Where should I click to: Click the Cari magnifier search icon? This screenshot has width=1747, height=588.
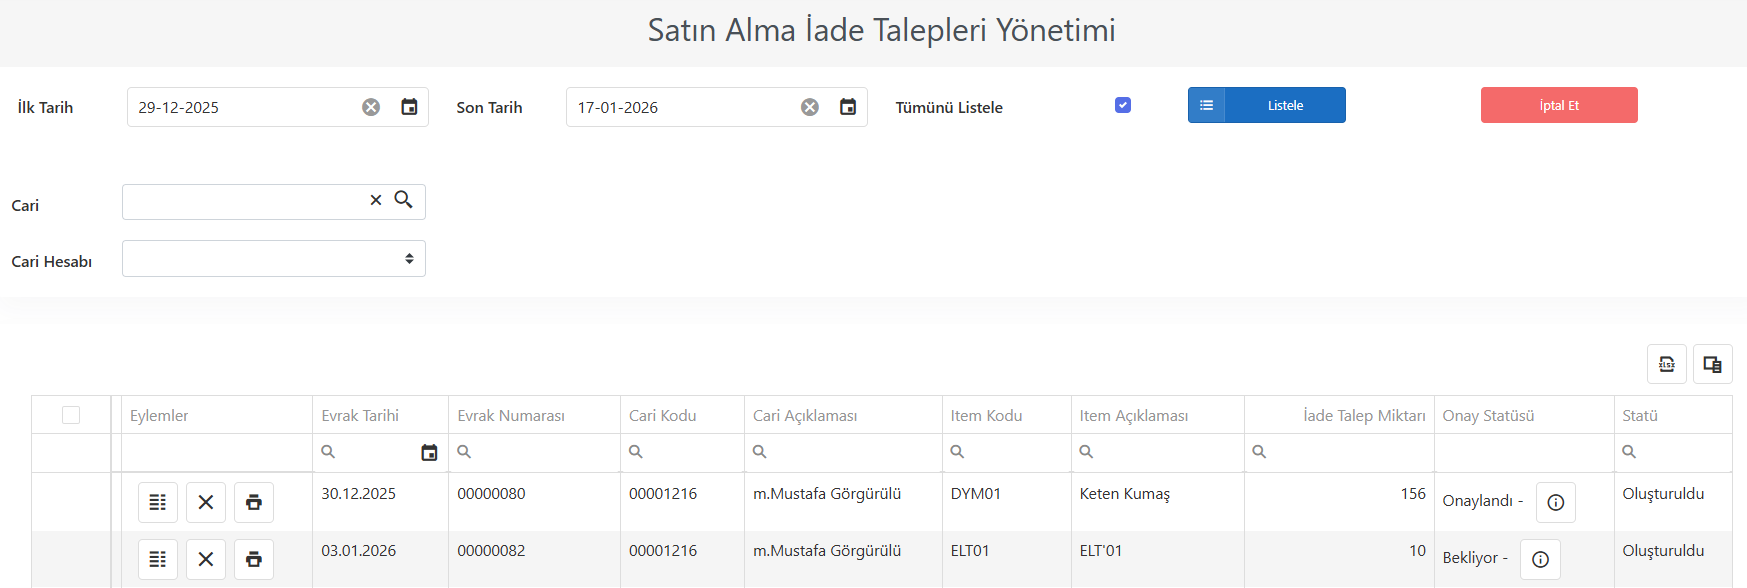pos(404,200)
